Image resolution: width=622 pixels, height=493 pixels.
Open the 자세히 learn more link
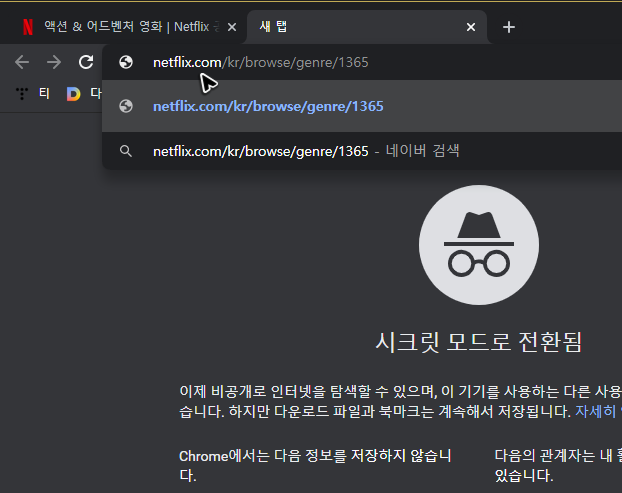(596, 411)
